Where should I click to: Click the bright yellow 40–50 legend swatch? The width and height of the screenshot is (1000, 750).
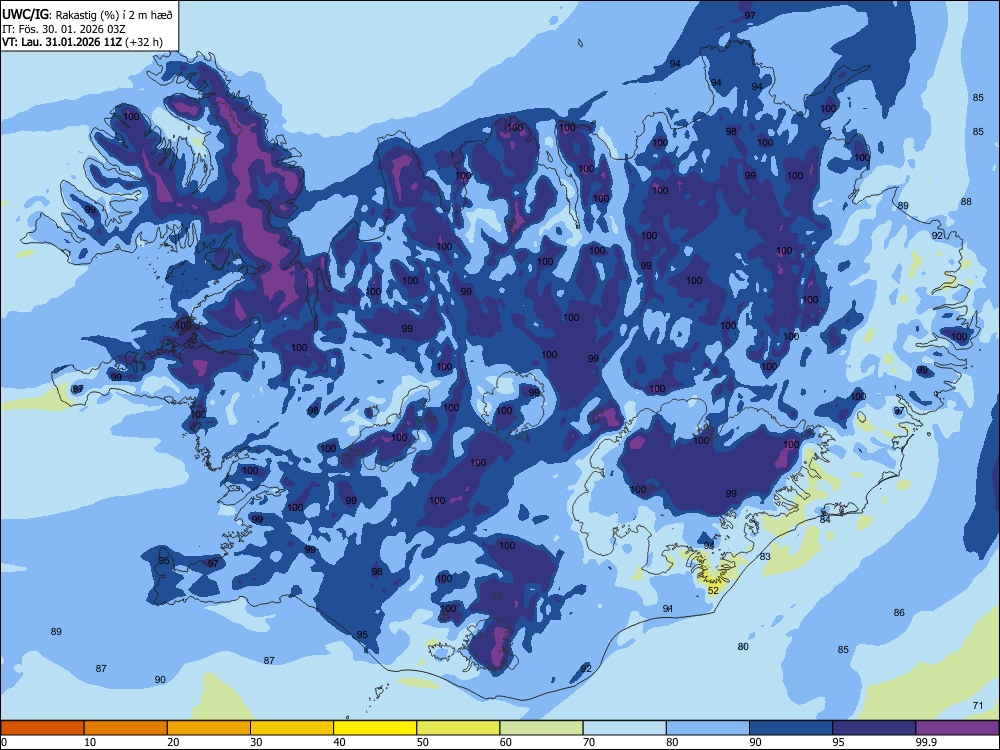click(x=375, y=728)
